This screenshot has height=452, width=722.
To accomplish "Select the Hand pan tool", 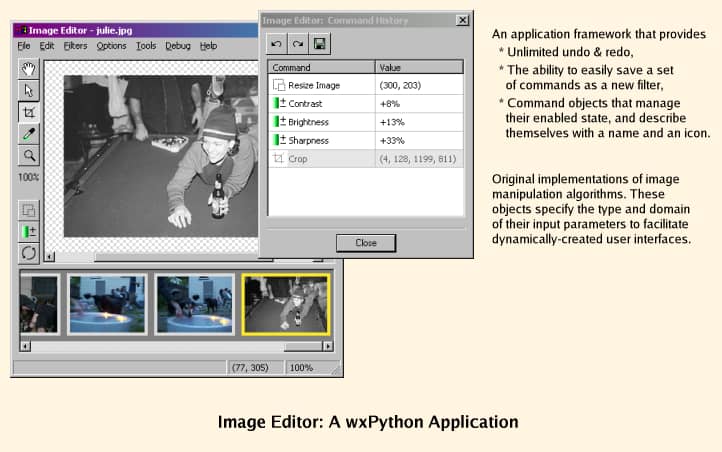I will [29, 69].
